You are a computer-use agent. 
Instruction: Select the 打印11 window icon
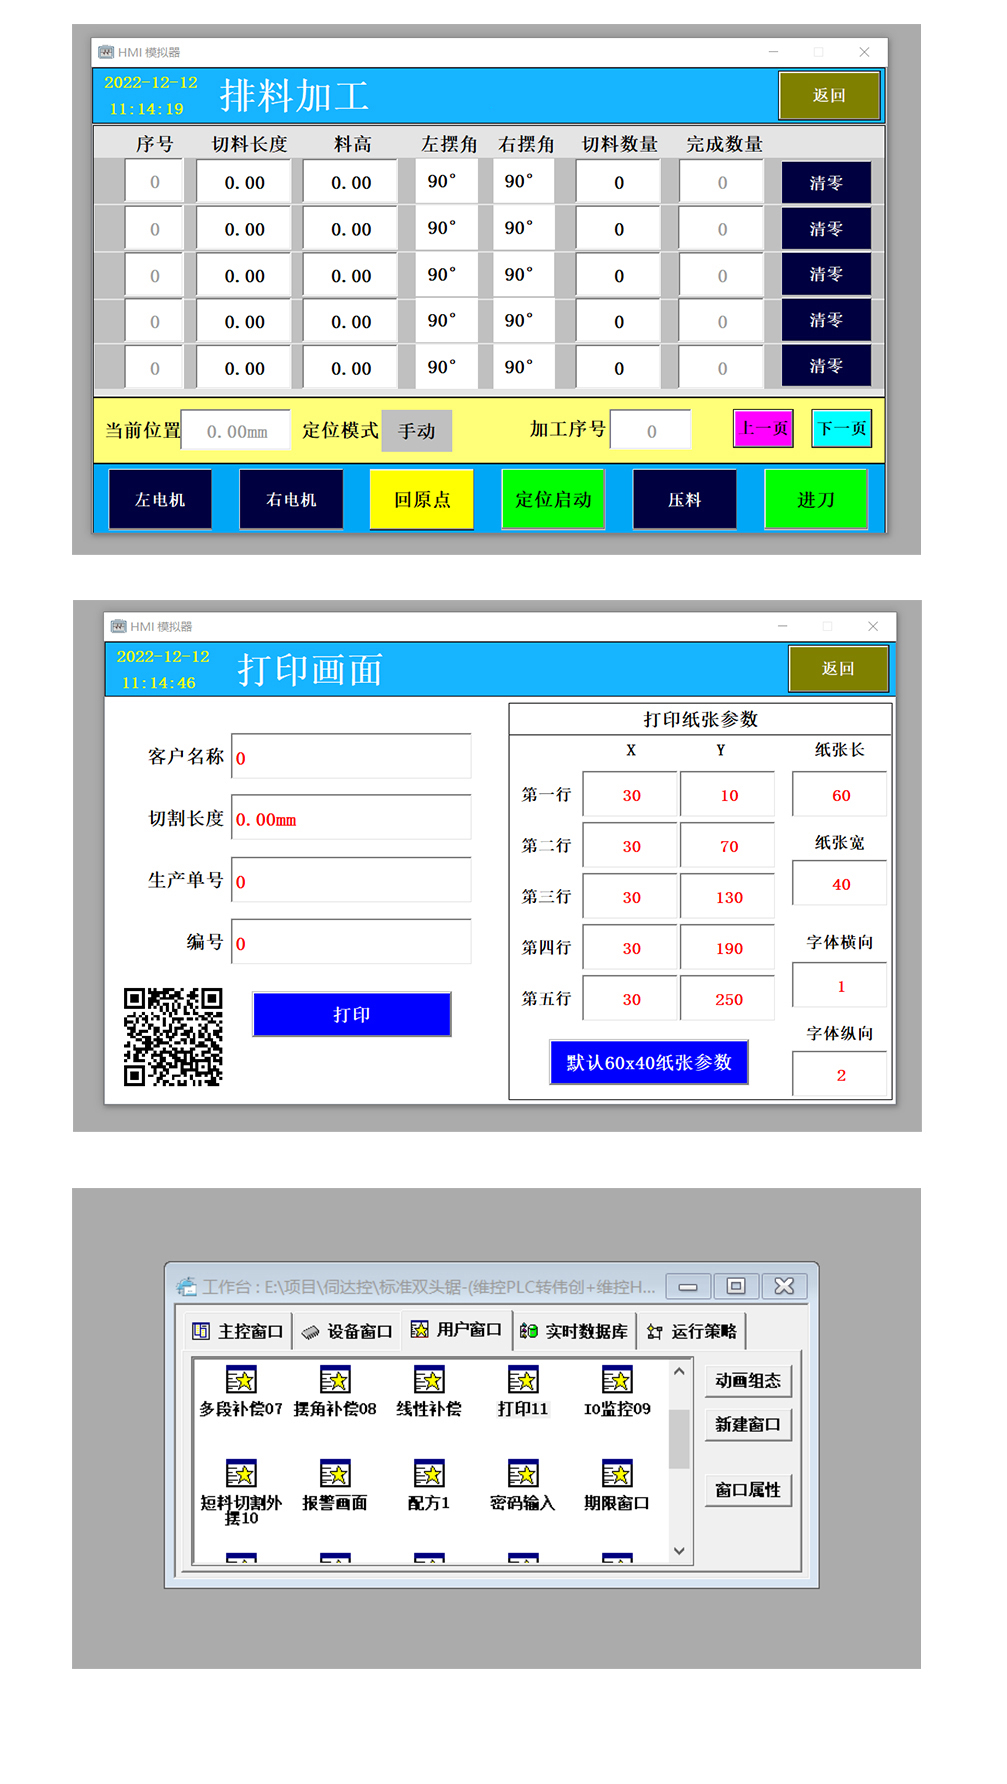(523, 1381)
